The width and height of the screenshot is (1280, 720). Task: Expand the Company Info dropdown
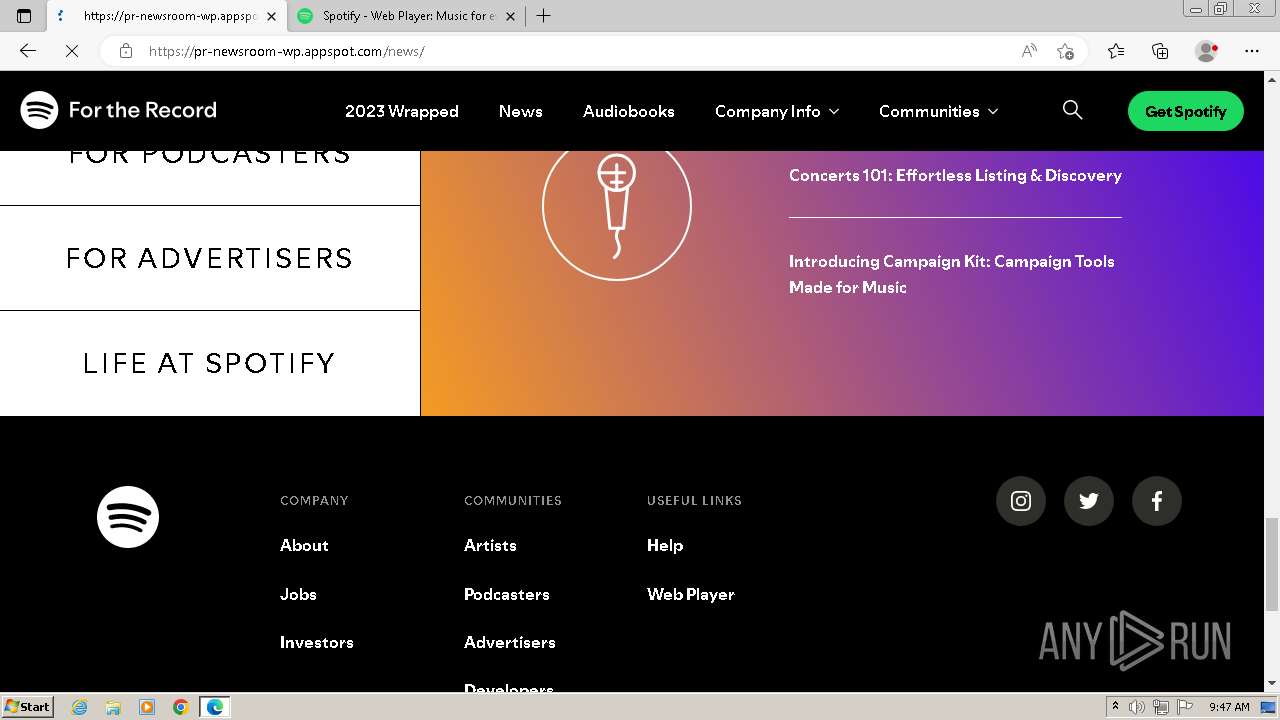pos(777,111)
